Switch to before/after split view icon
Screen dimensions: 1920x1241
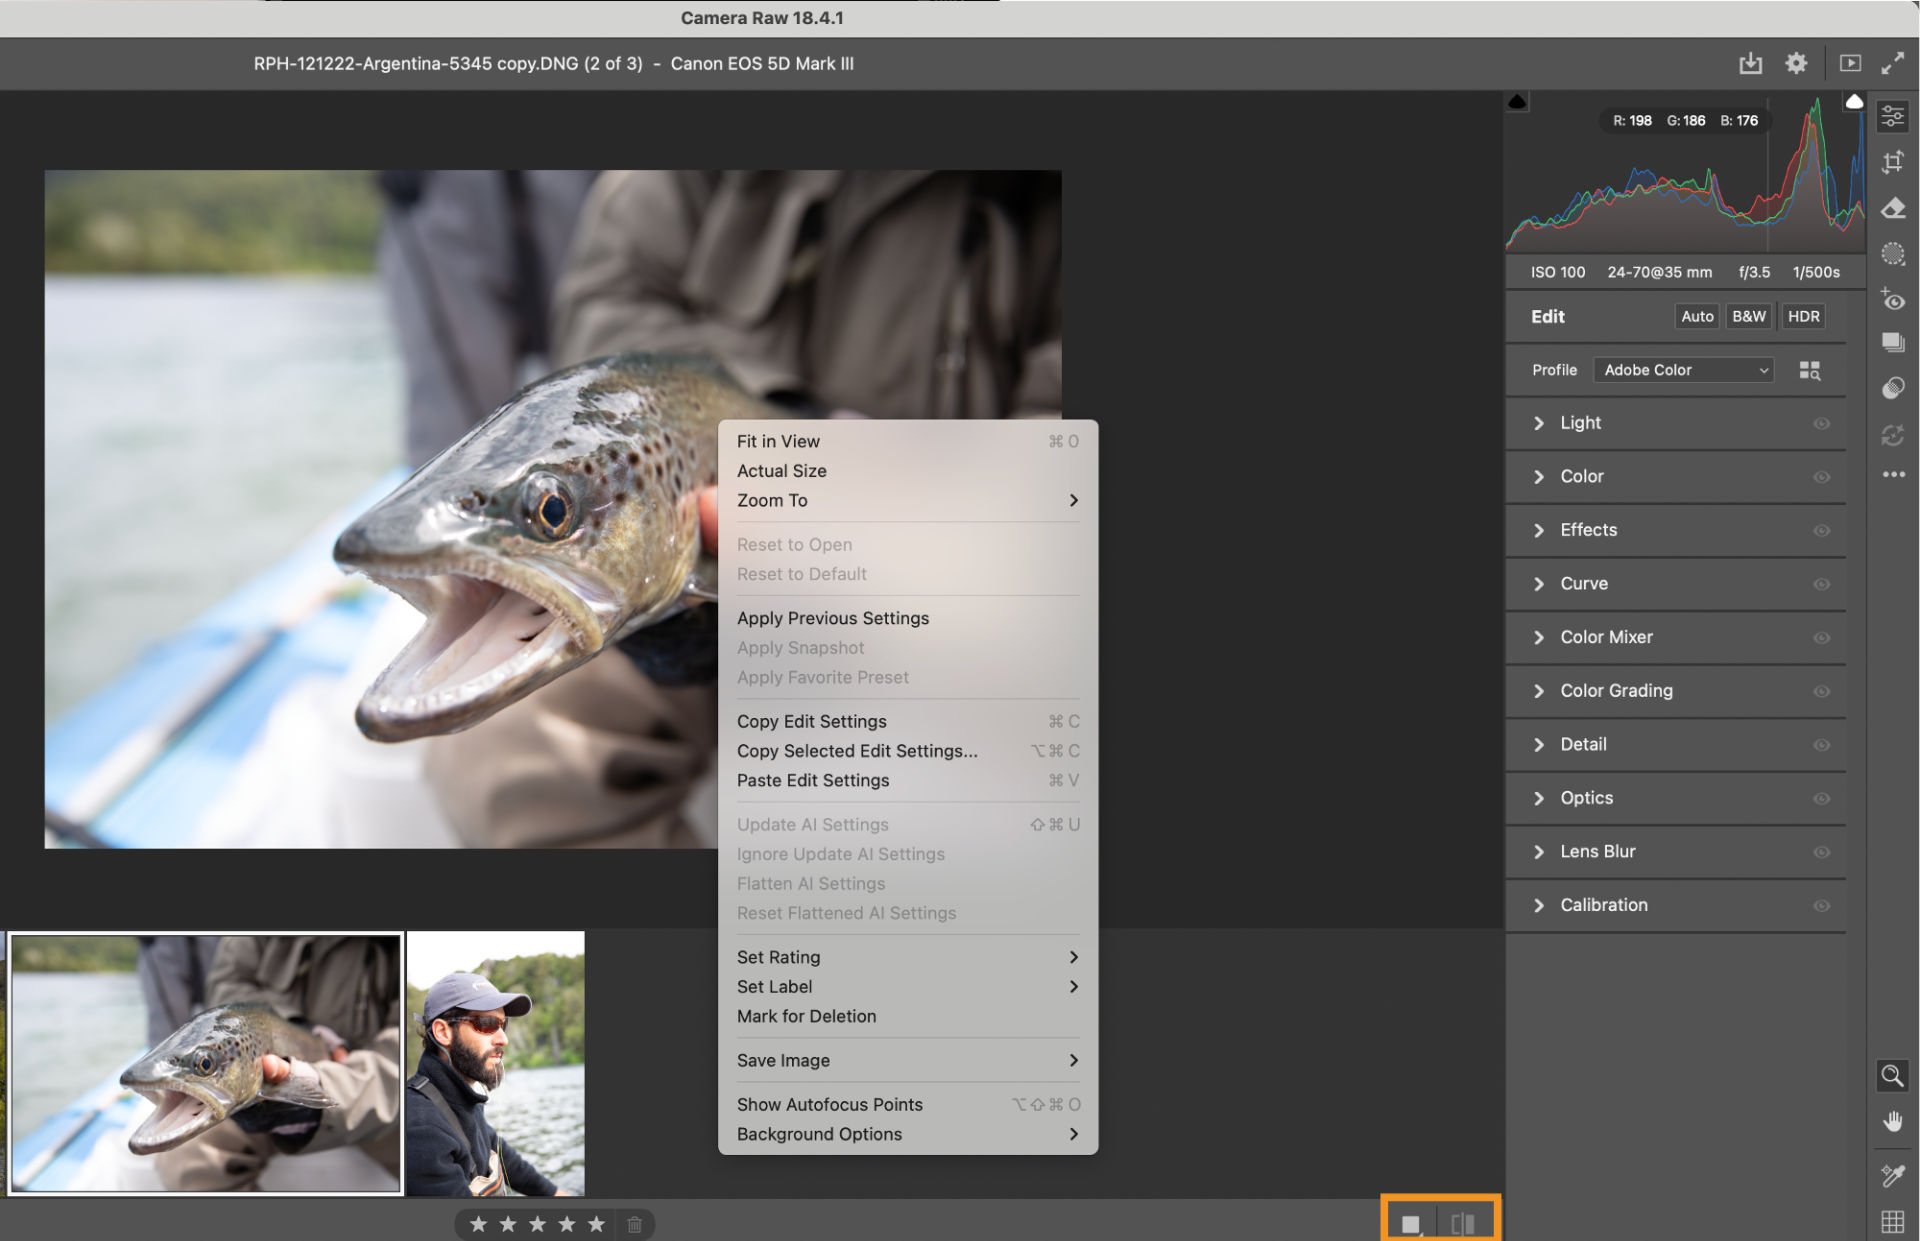tap(1463, 1224)
